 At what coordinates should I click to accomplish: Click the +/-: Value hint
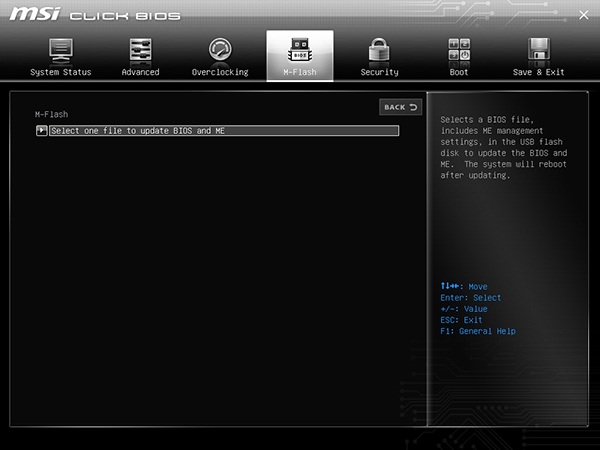click(464, 309)
